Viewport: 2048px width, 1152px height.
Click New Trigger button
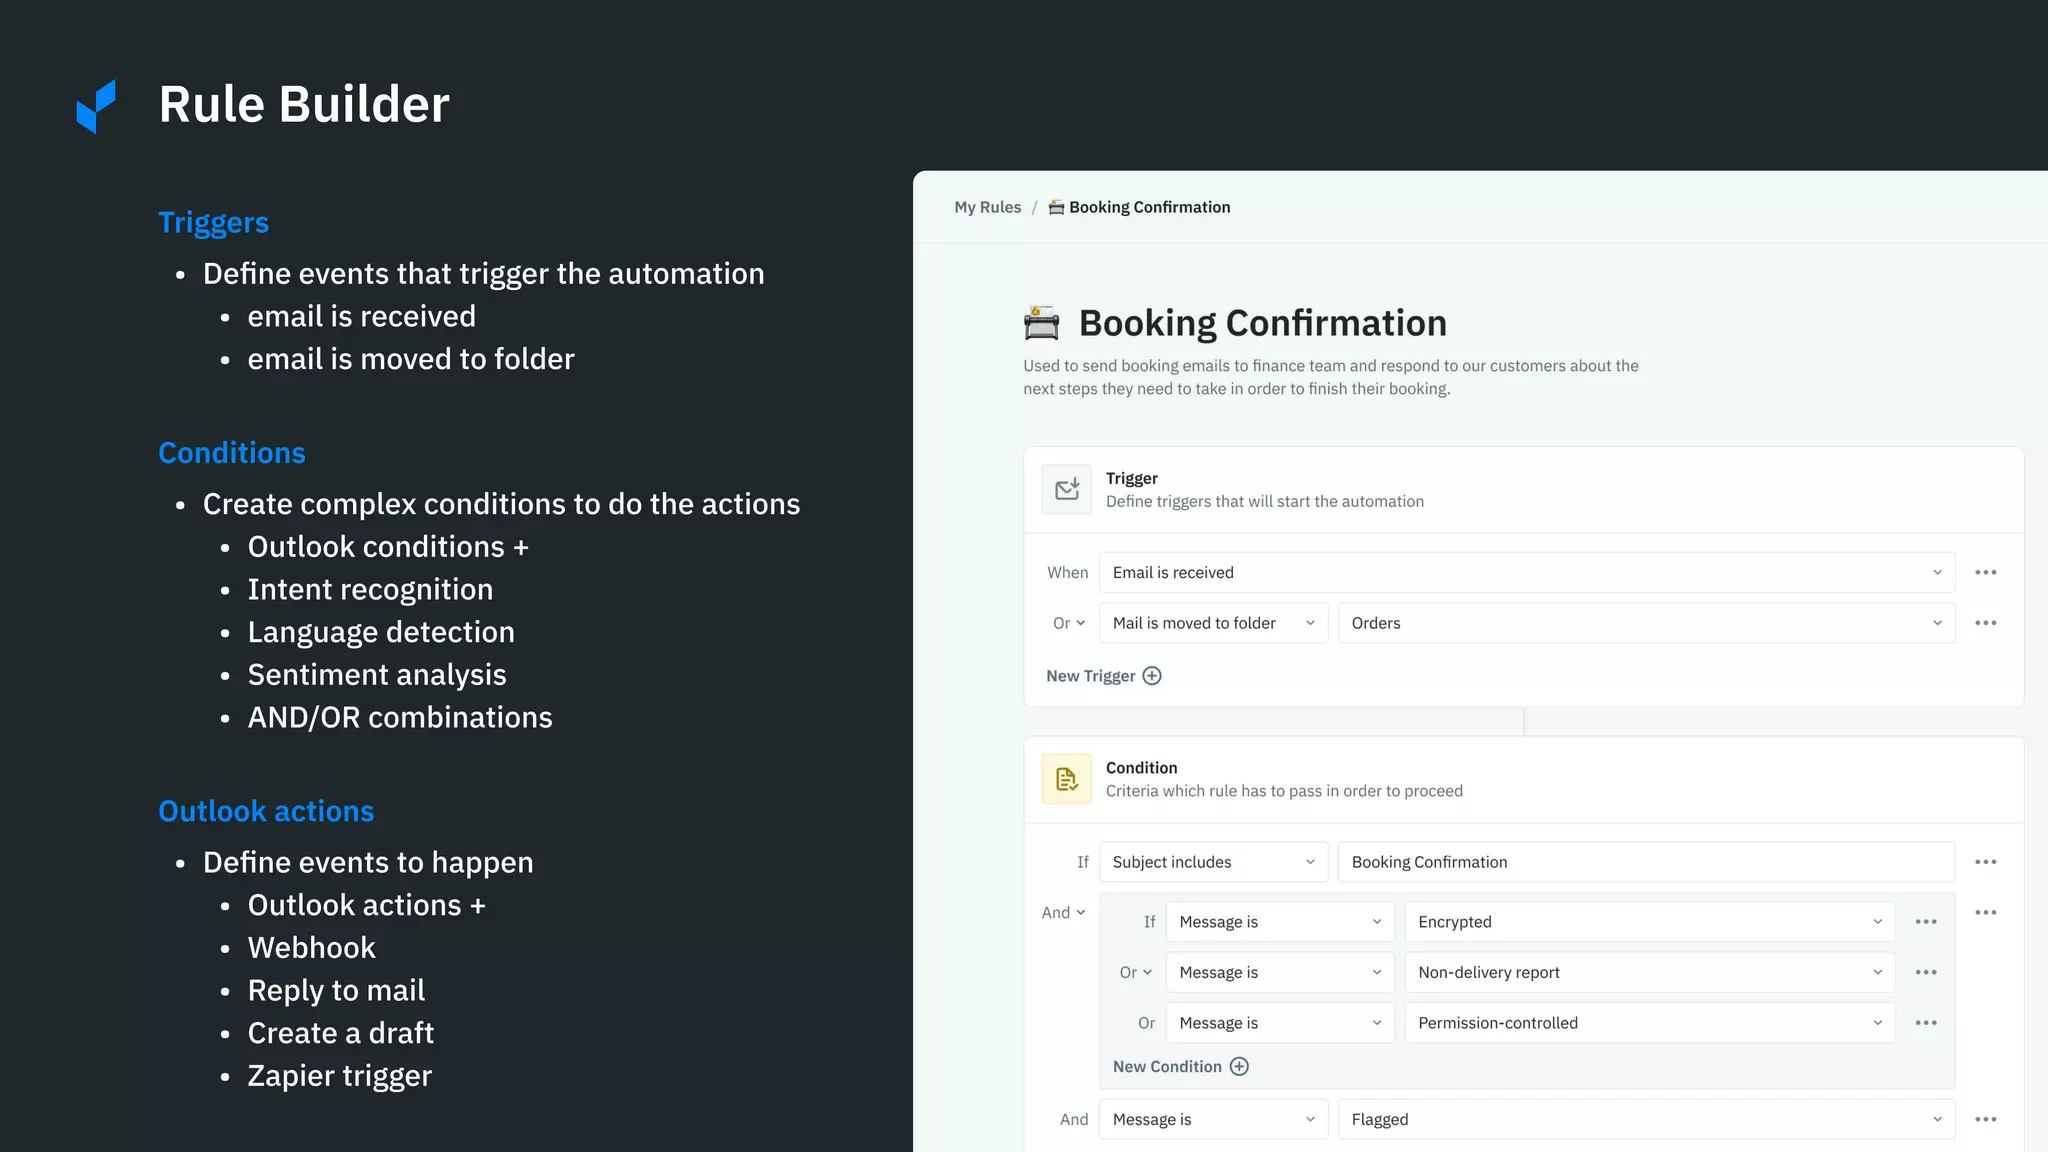[1091, 676]
